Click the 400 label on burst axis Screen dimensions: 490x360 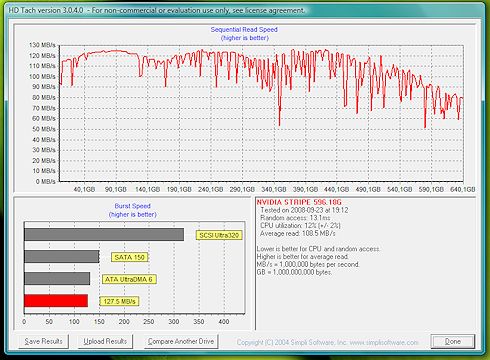coord(224,322)
